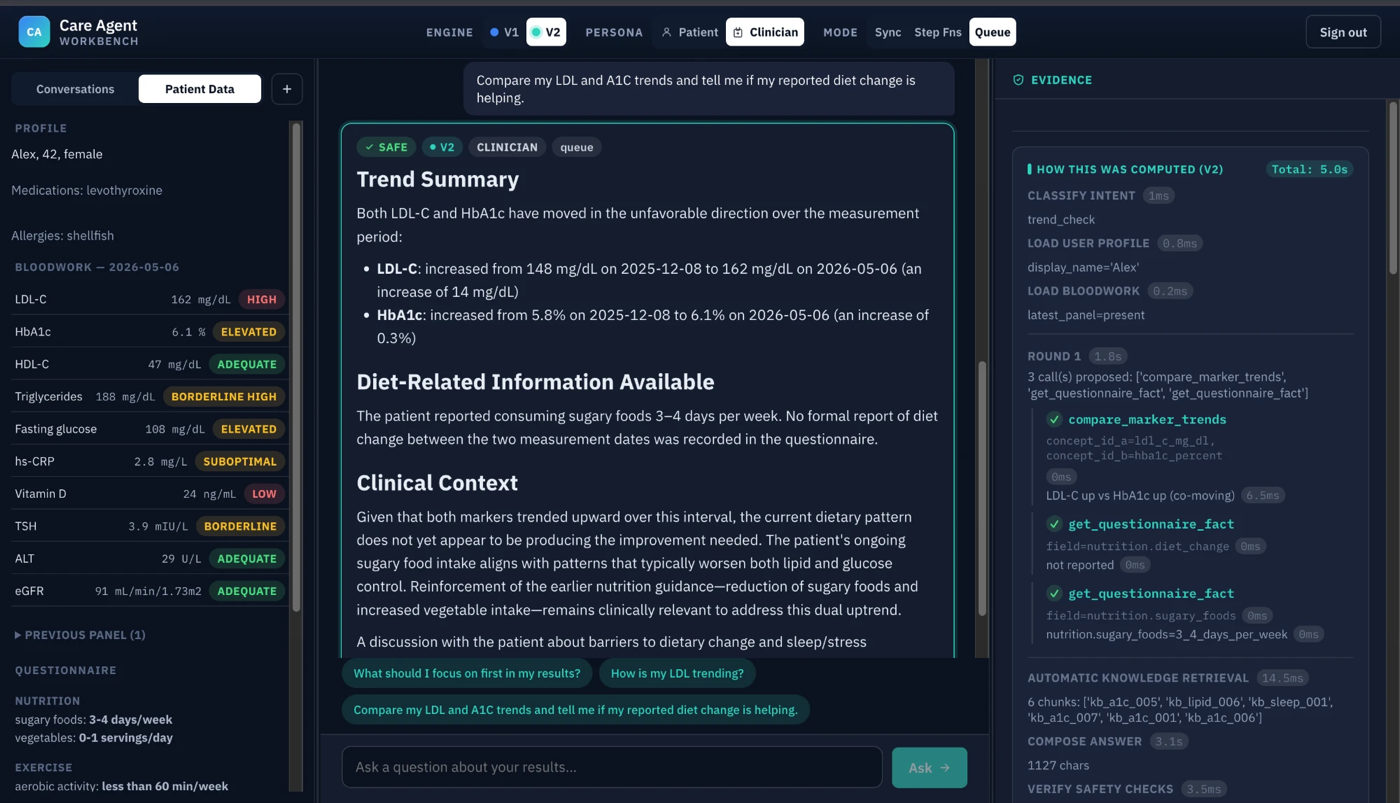Switch engine to V1
This screenshot has height=803, width=1400.
(504, 32)
